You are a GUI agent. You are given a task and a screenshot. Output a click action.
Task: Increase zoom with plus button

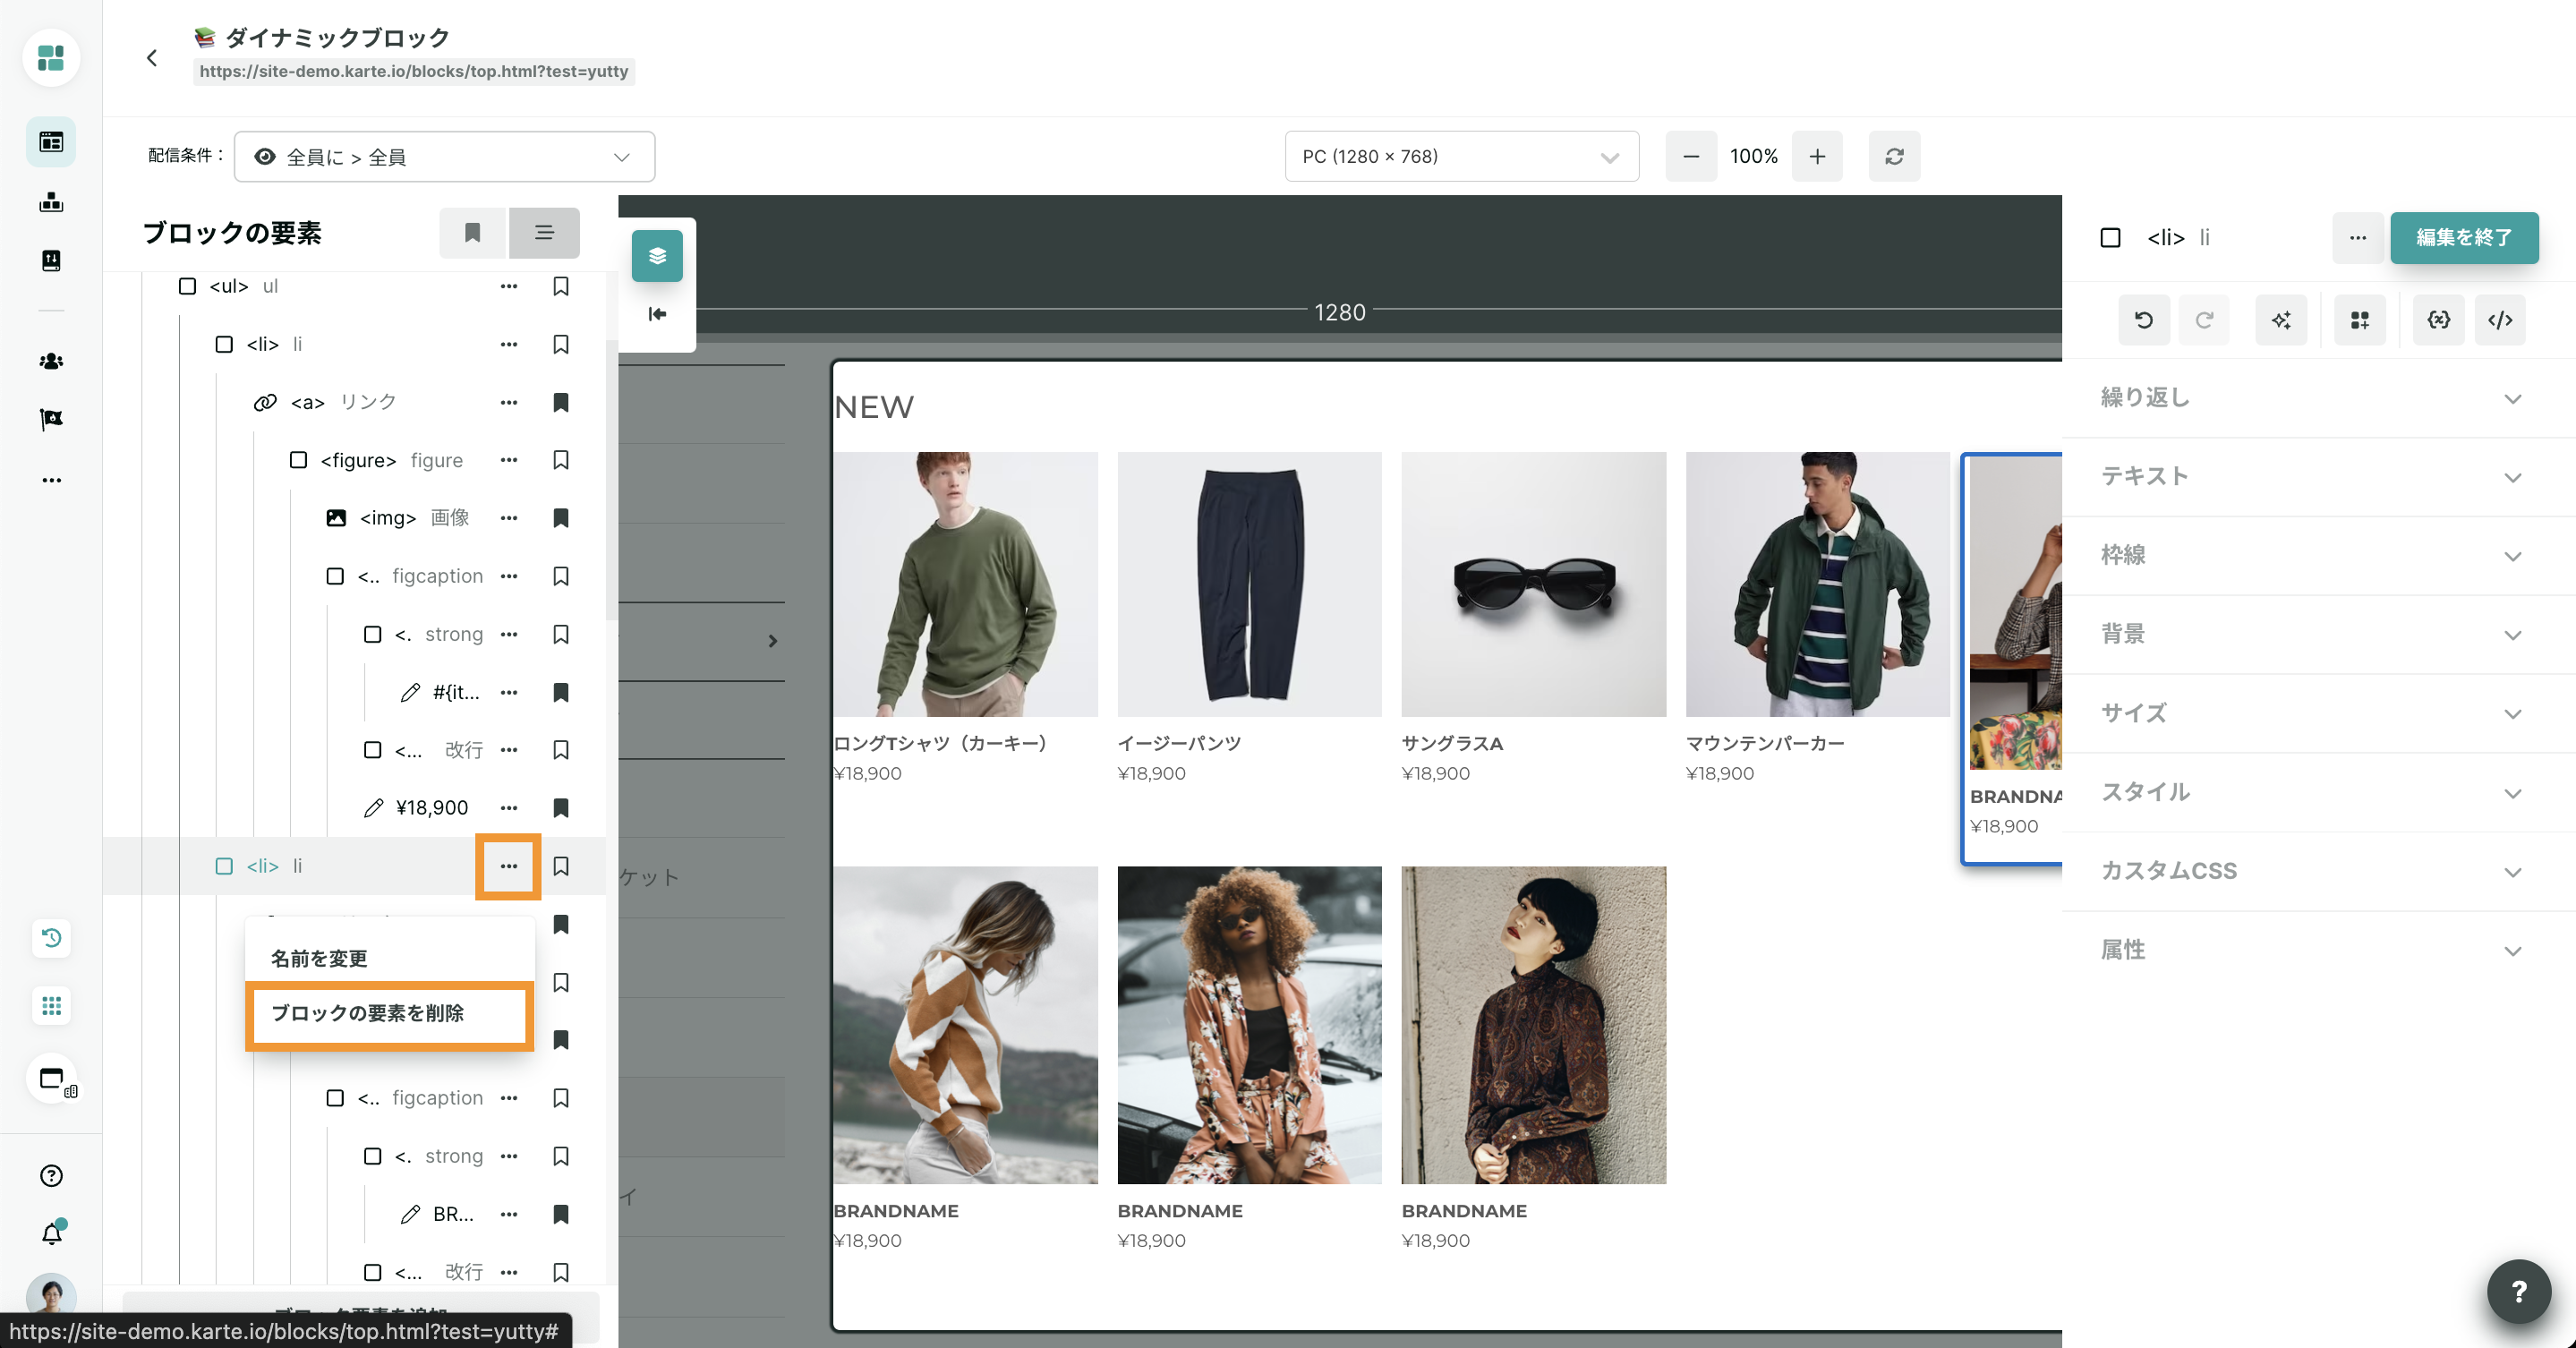click(1817, 156)
